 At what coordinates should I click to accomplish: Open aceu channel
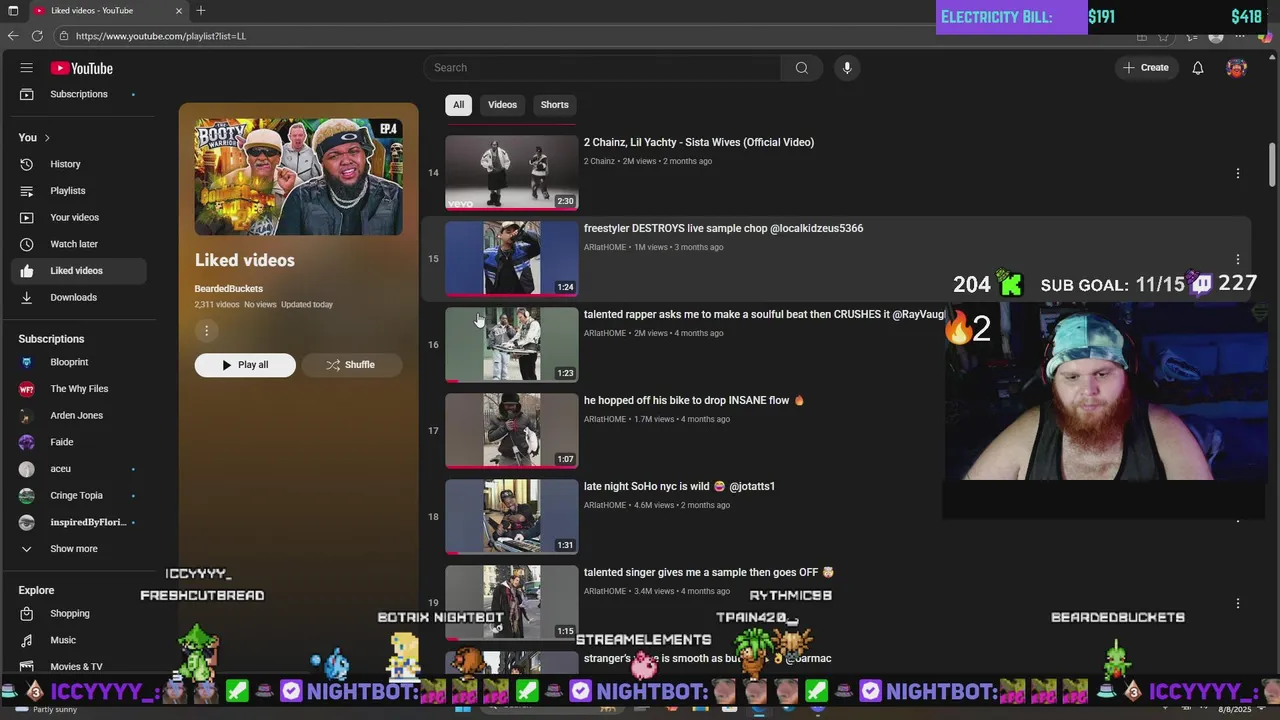pos(79,469)
